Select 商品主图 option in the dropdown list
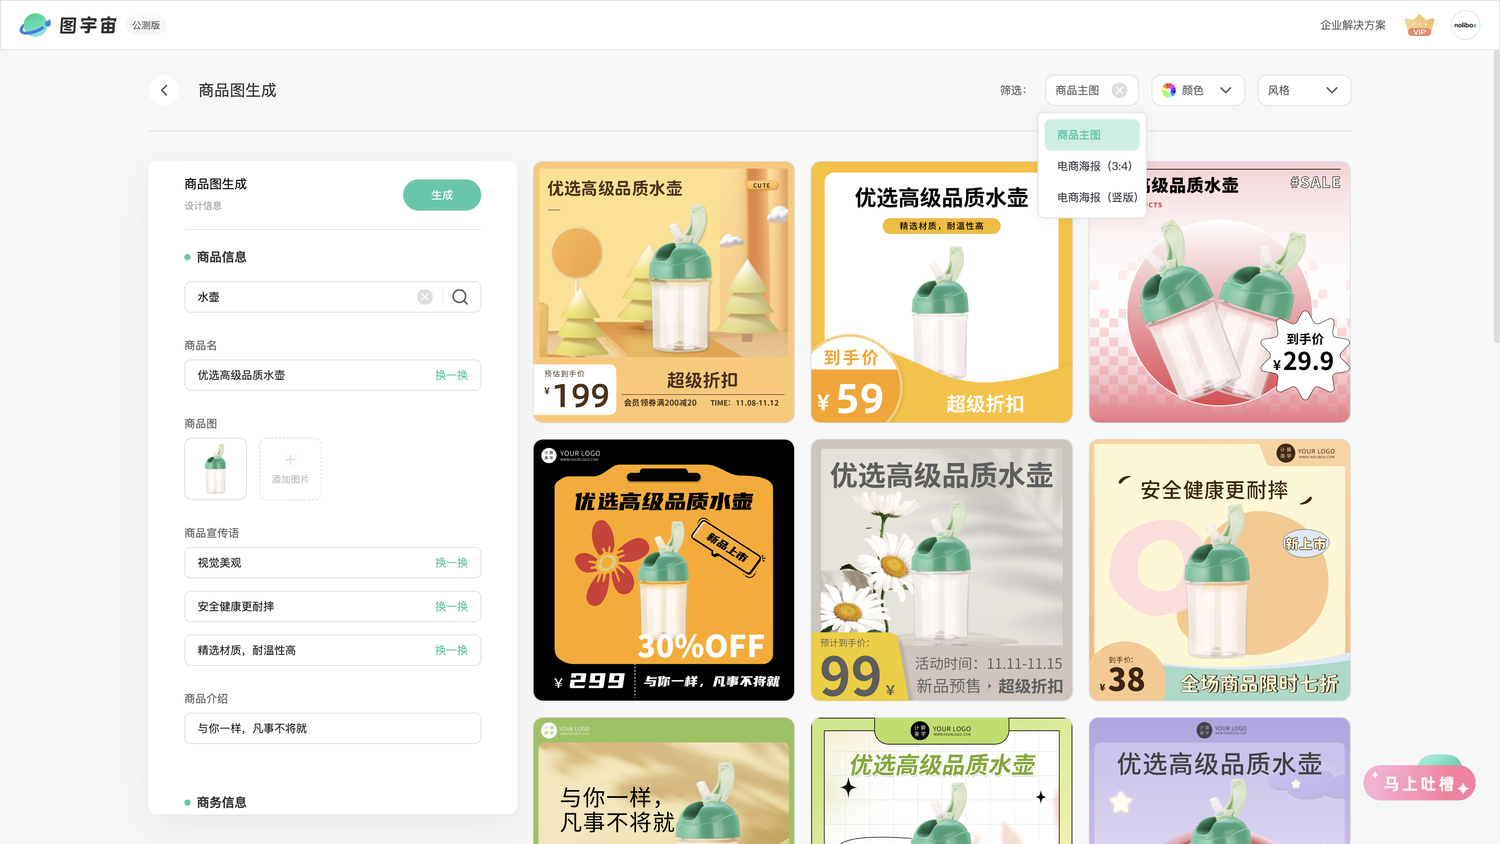This screenshot has width=1500, height=844. (1092, 135)
